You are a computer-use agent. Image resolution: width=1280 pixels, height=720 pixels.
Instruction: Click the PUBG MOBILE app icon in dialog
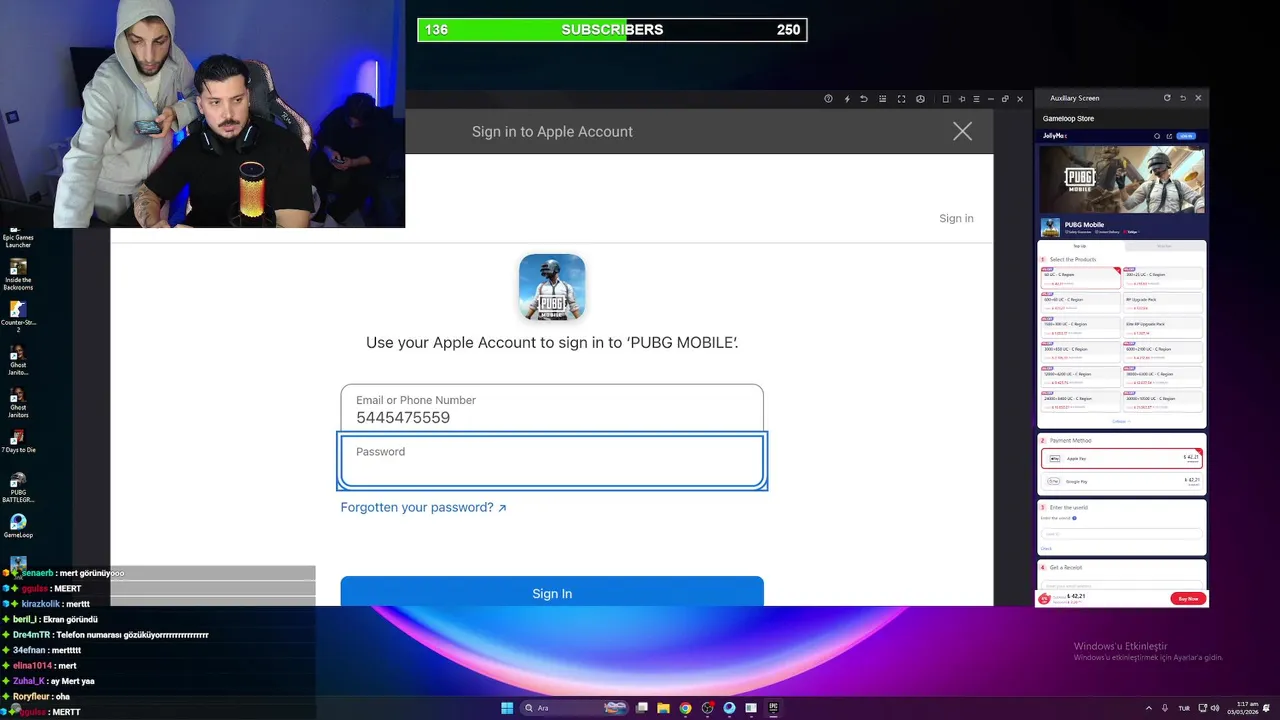pos(552,287)
